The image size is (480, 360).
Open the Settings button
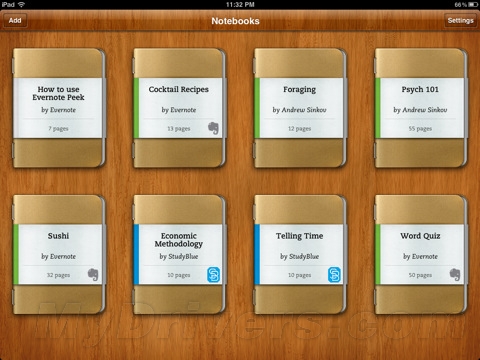(460, 20)
